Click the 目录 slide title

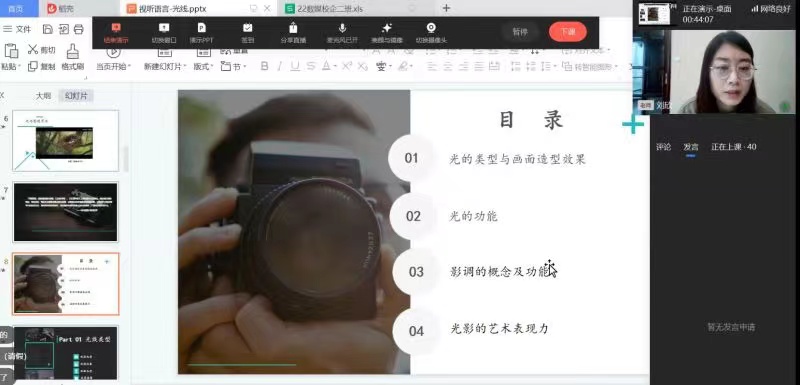(x=530, y=120)
